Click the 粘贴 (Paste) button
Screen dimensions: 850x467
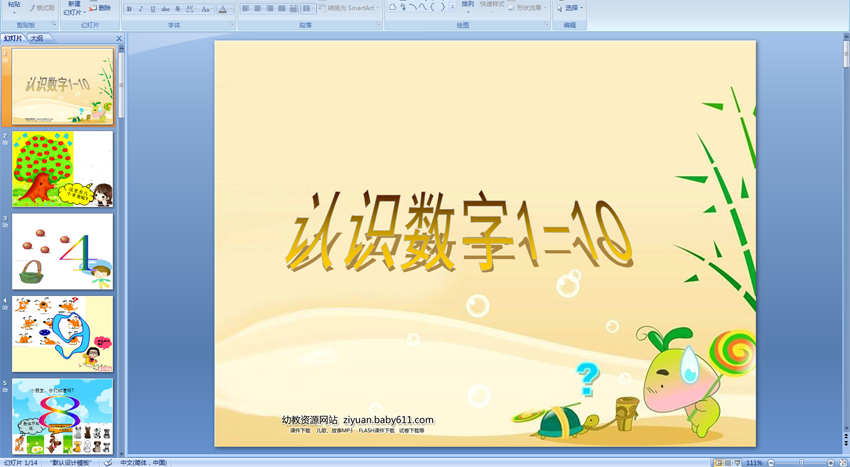pyautogui.click(x=13, y=7)
